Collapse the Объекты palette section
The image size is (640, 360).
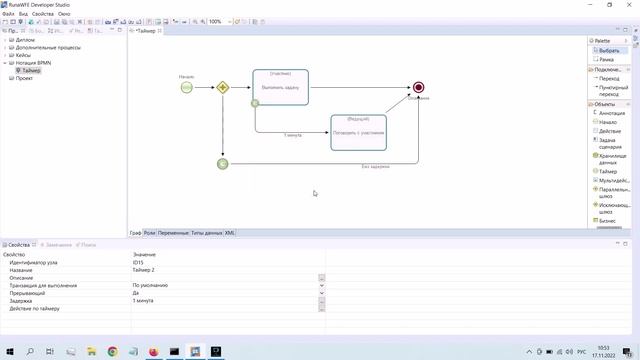pos(628,104)
